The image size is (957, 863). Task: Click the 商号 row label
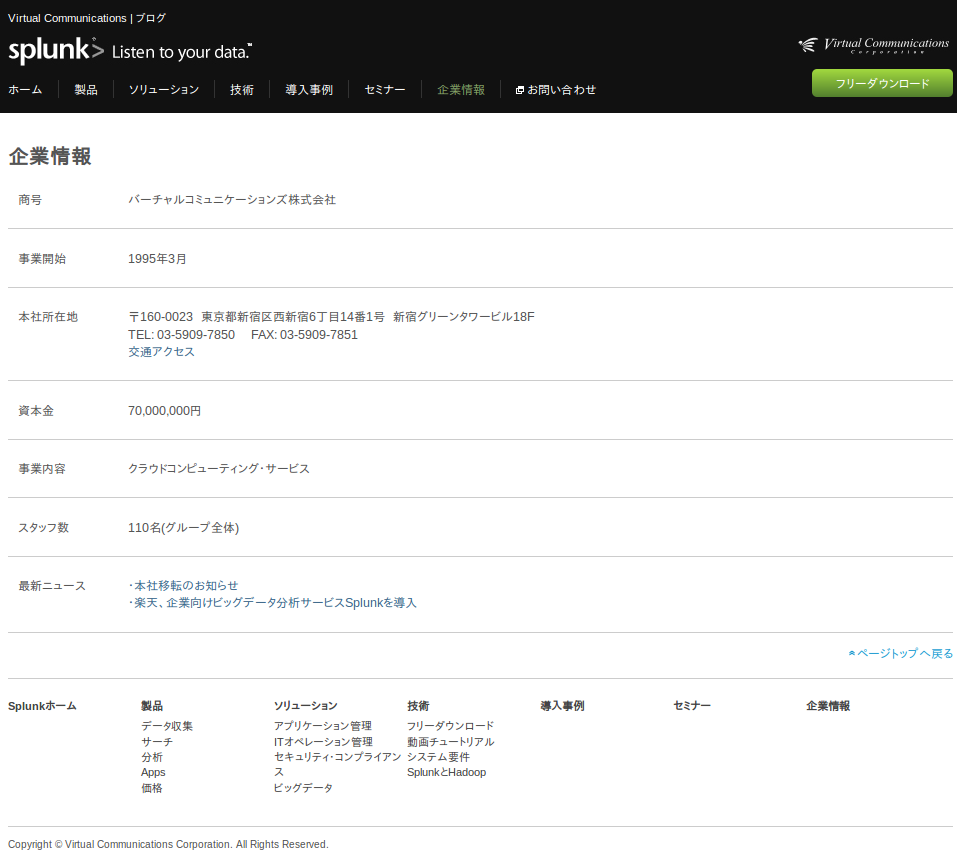(30, 200)
